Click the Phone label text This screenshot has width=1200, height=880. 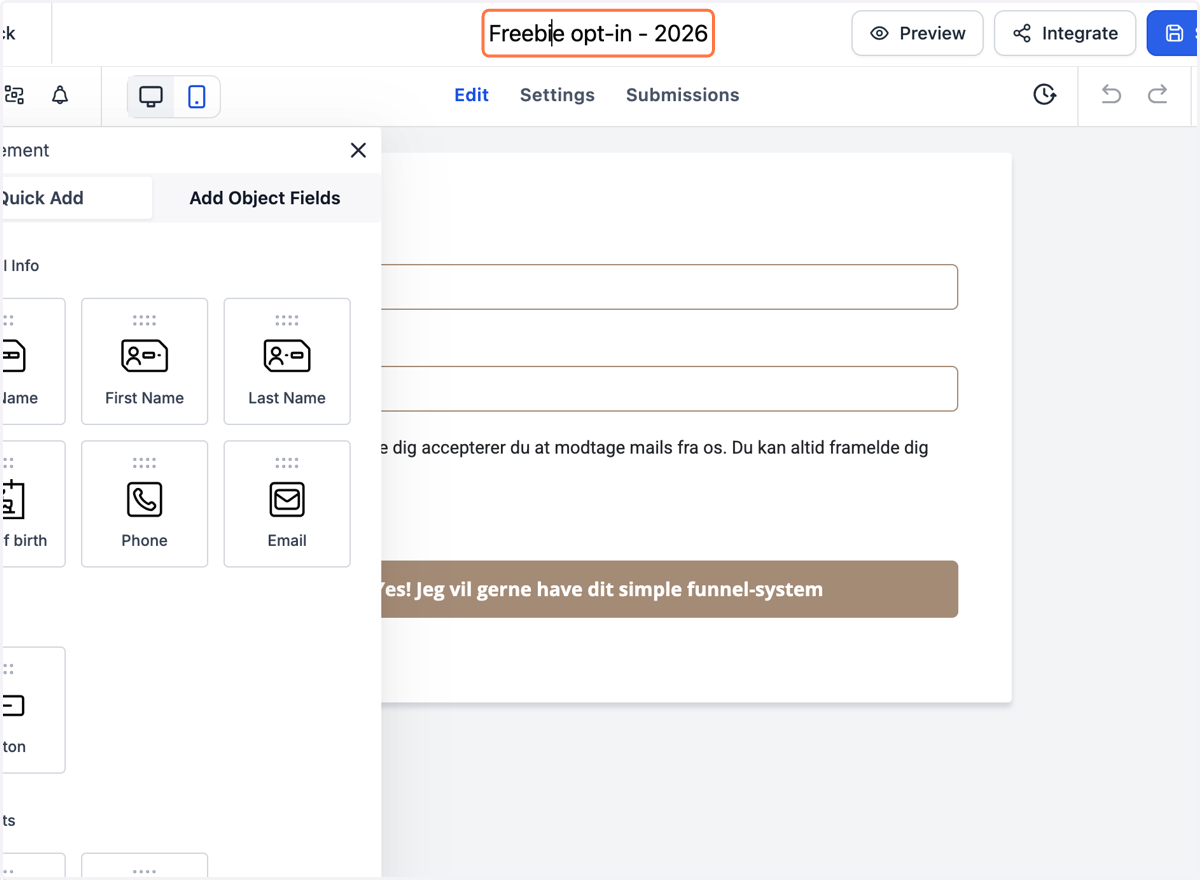coord(144,541)
